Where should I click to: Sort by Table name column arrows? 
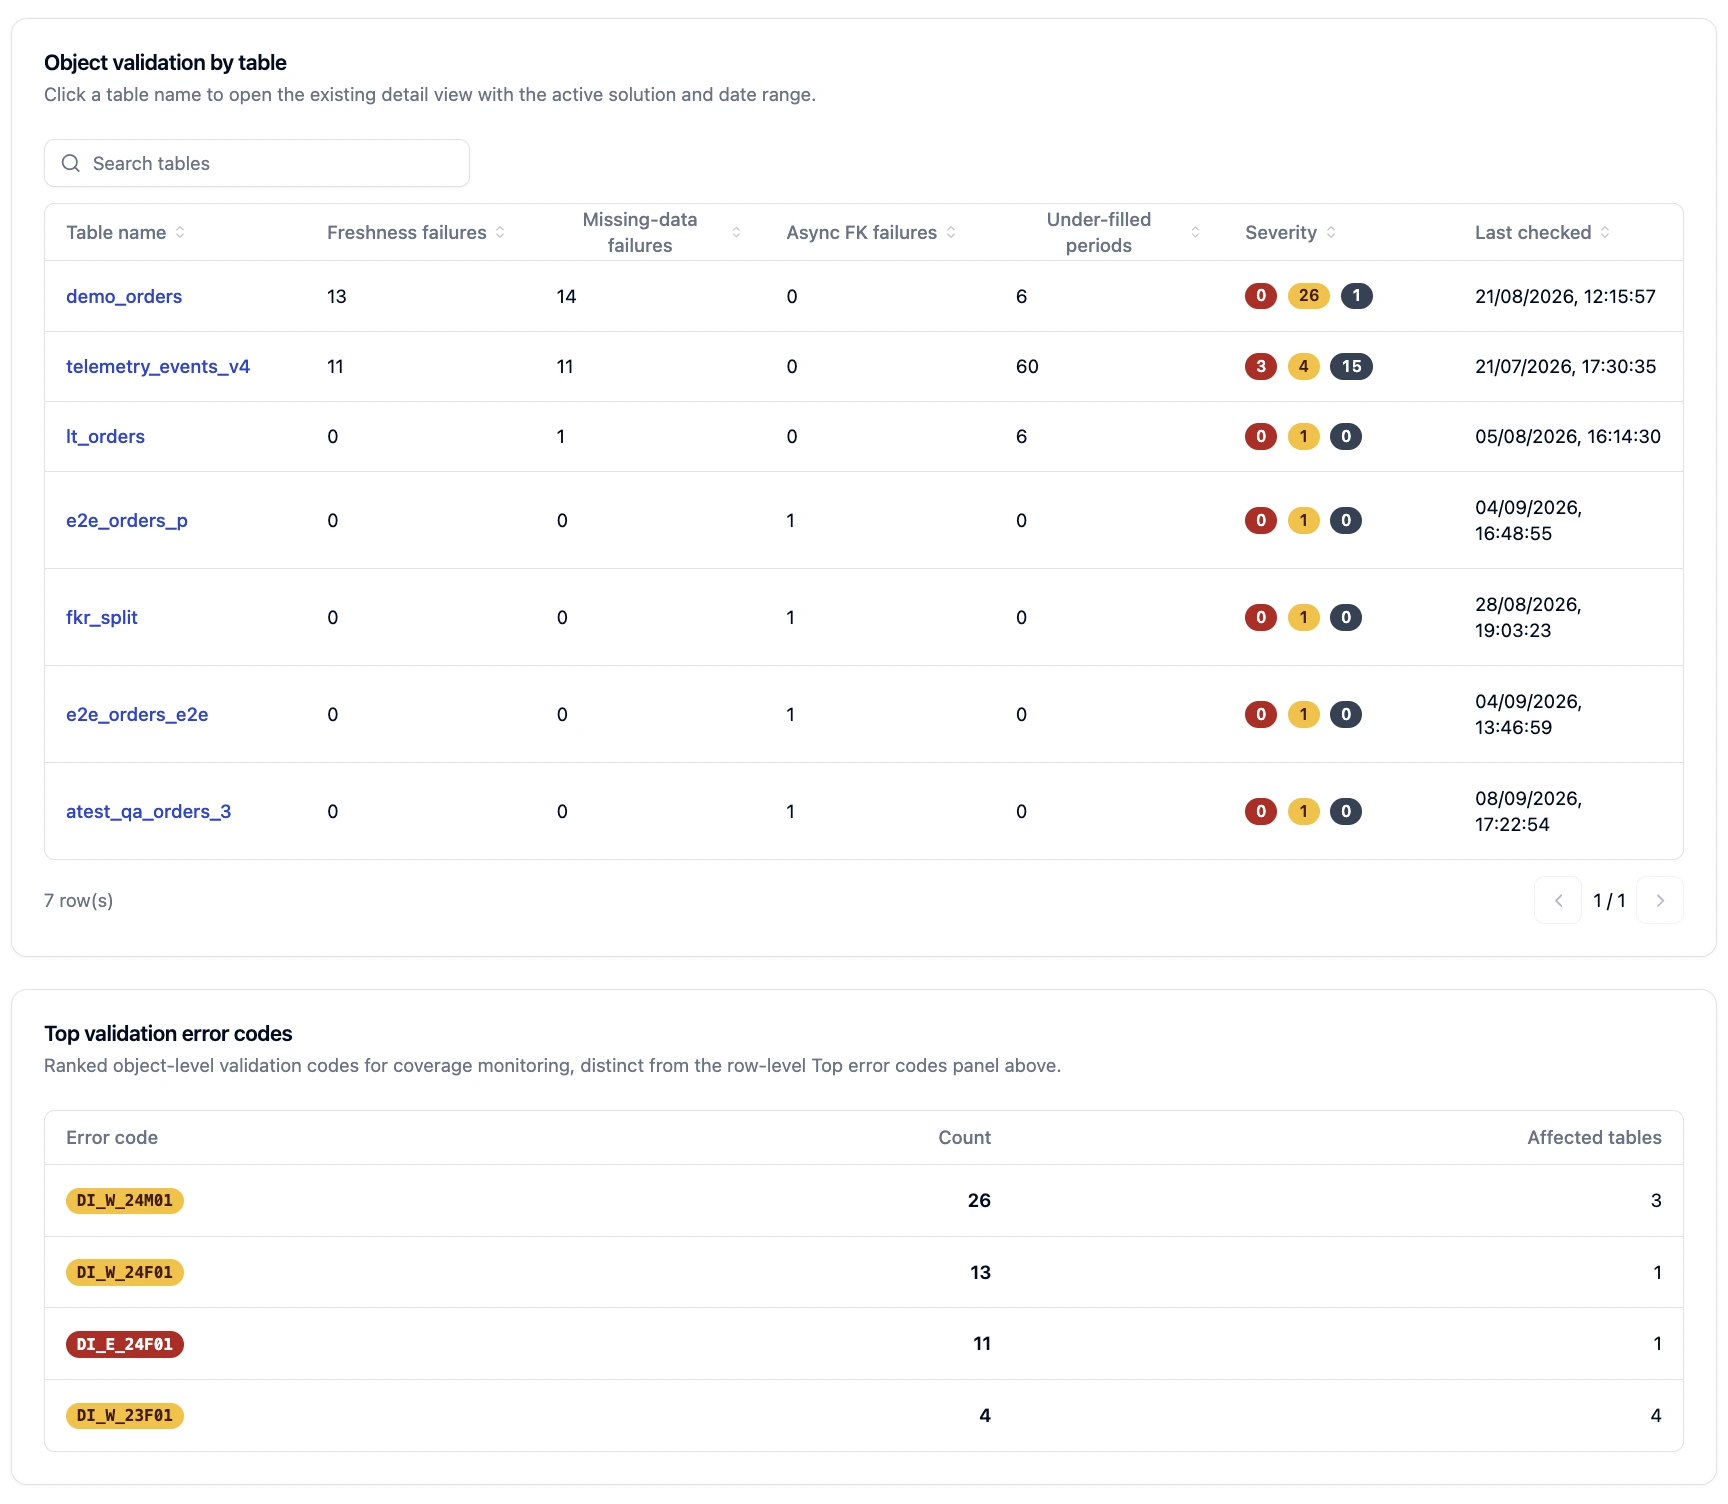[x=180, y=232]
